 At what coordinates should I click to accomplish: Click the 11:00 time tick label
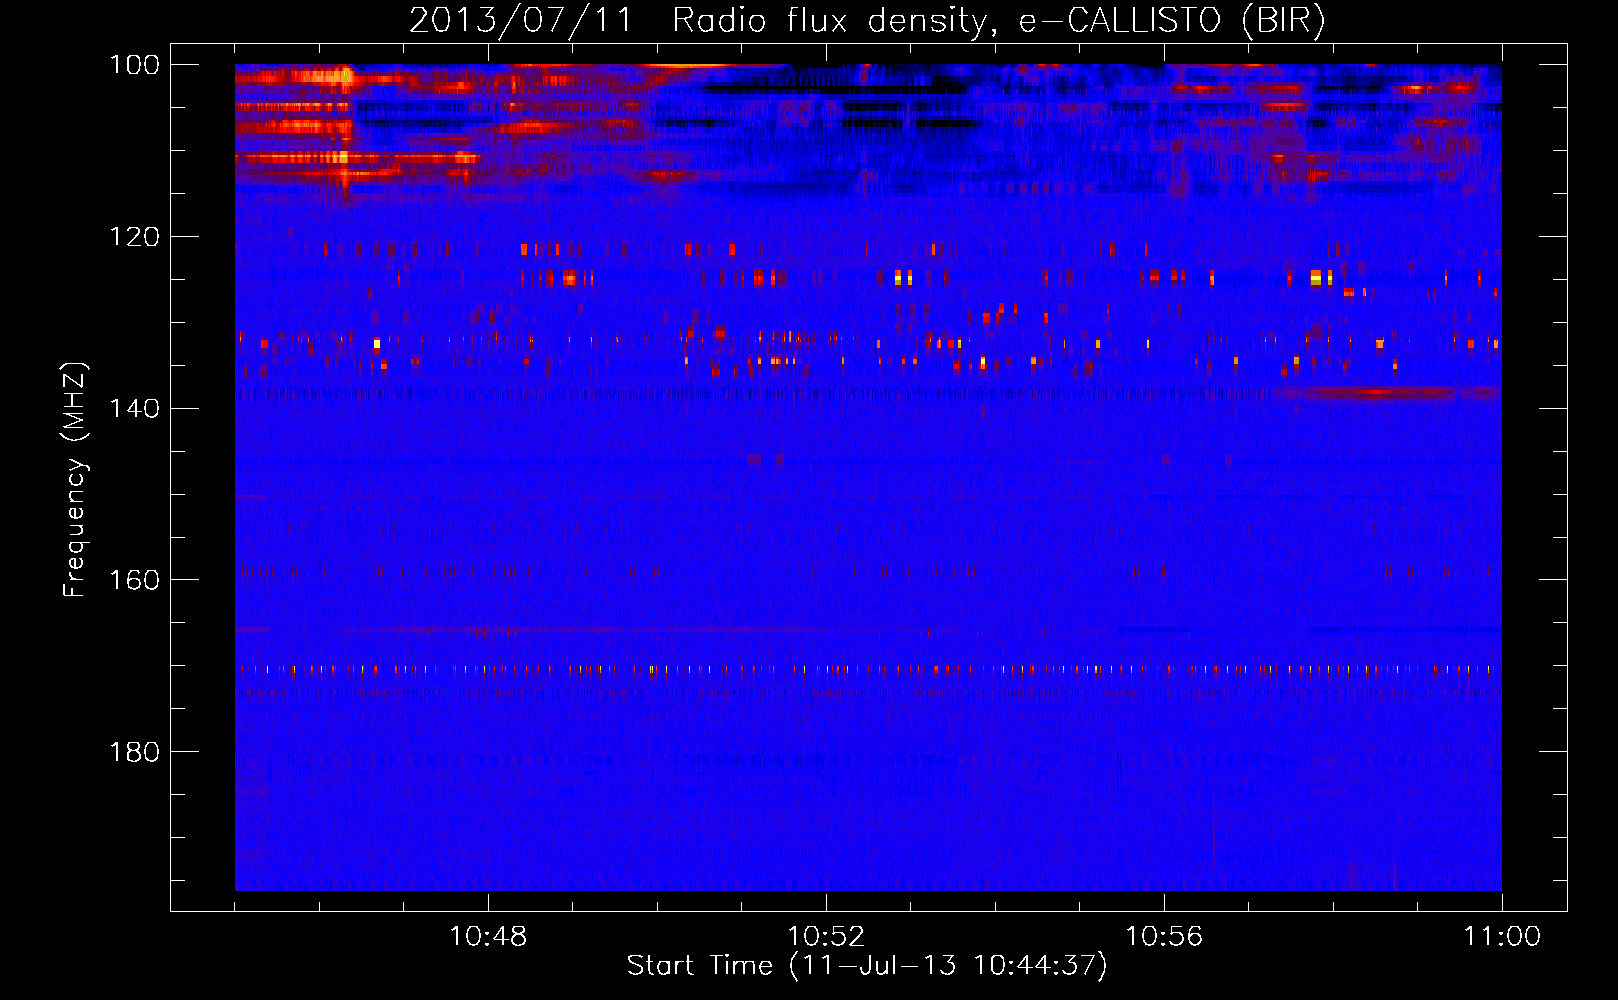[x=1502, y=937]
